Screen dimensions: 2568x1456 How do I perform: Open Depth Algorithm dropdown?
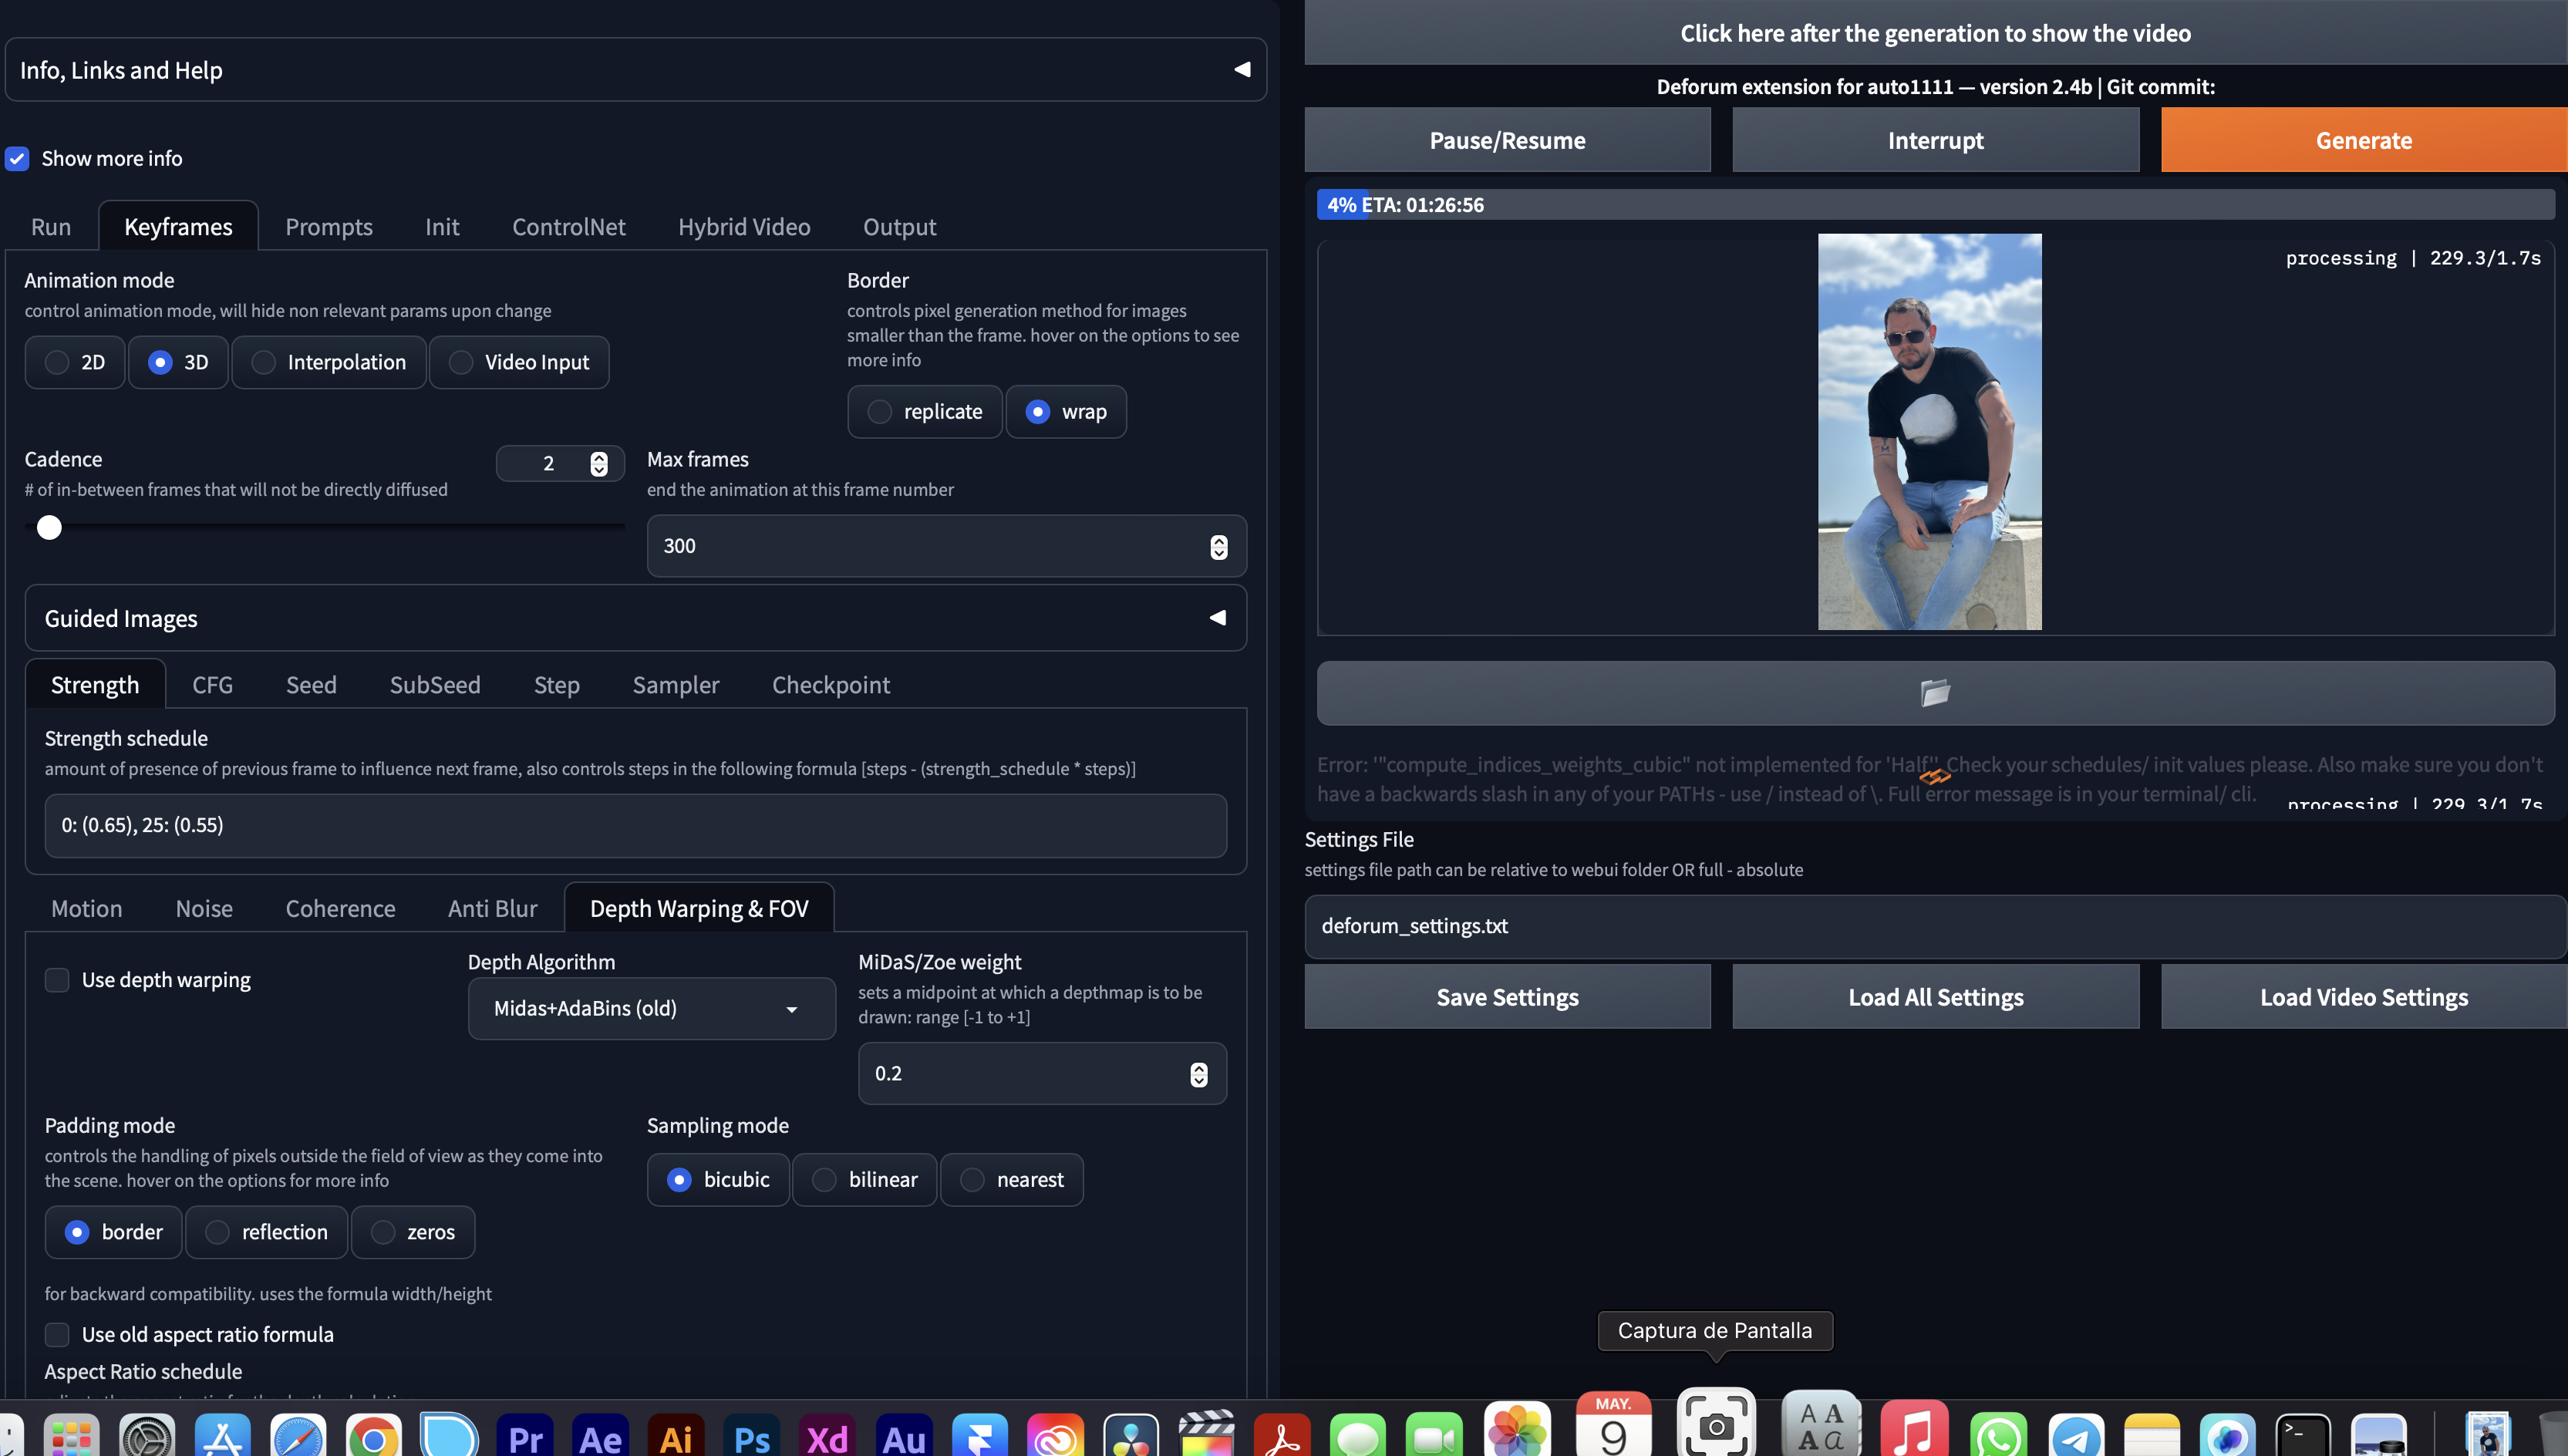pyautogui.click(x=651, y=1008)
